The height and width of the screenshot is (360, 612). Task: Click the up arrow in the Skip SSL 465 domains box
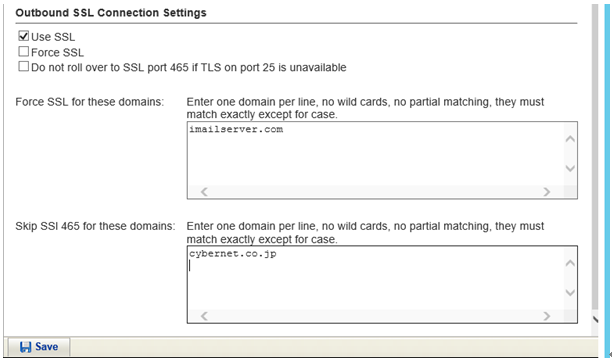pyautogui.click(x=570, y=263)
